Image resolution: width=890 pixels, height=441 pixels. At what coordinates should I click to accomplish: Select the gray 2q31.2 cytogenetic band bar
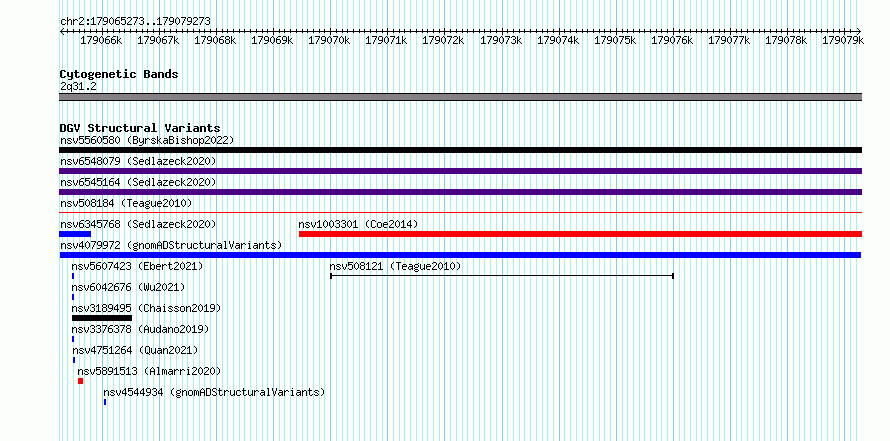coord(460,97)
